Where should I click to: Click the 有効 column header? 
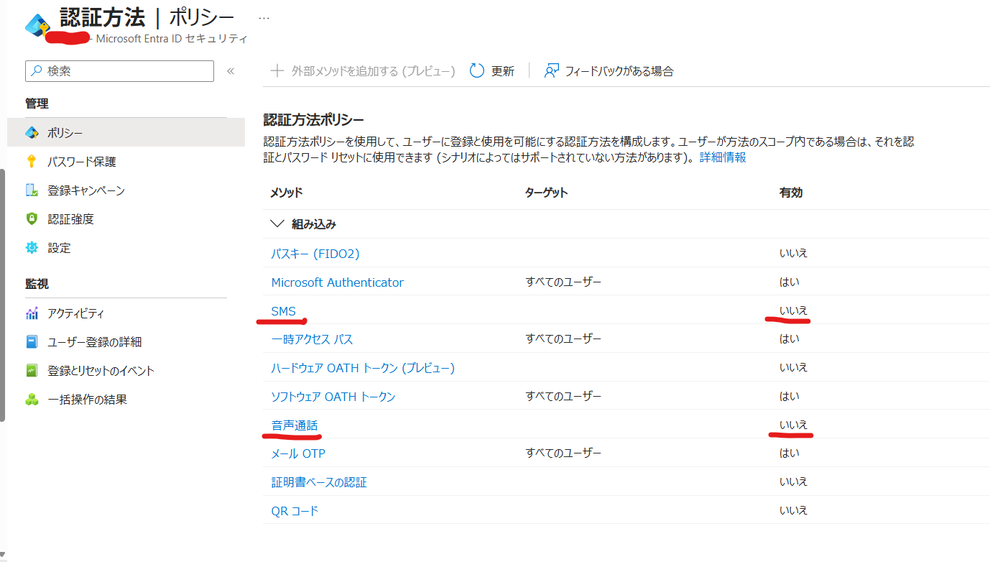[790, 193]
